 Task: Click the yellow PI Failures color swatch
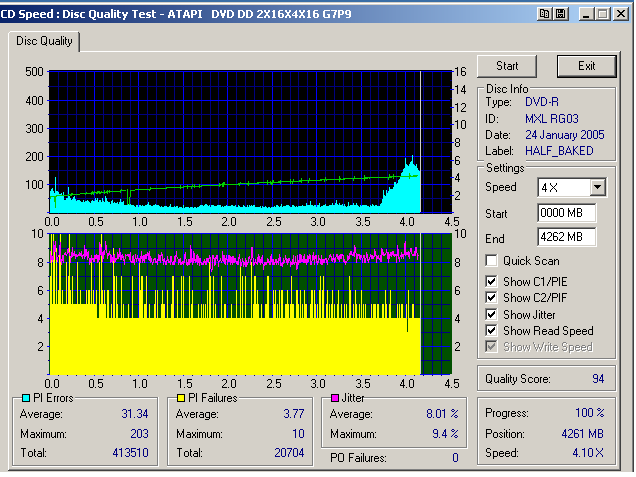[181, 398]
